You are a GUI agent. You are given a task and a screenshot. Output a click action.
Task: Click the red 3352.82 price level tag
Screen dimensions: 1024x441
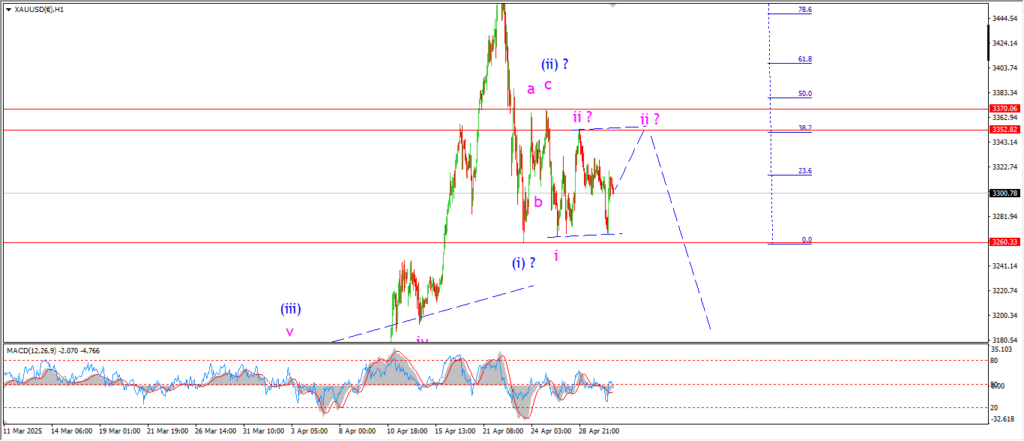1005,129
